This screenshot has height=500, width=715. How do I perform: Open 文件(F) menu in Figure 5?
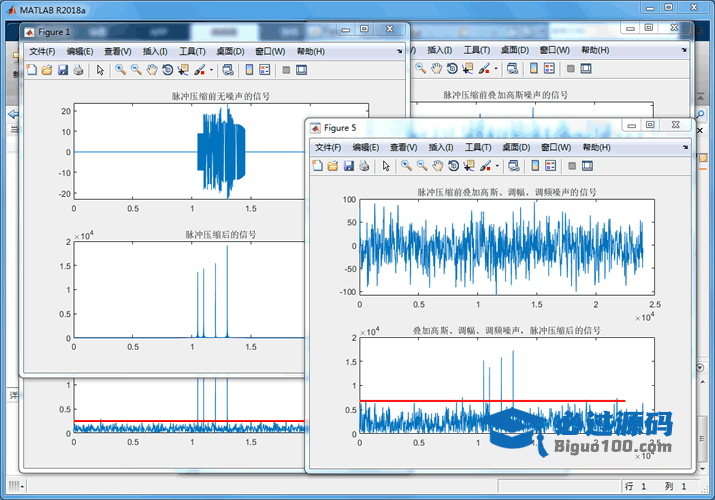(x=328, y=148)
